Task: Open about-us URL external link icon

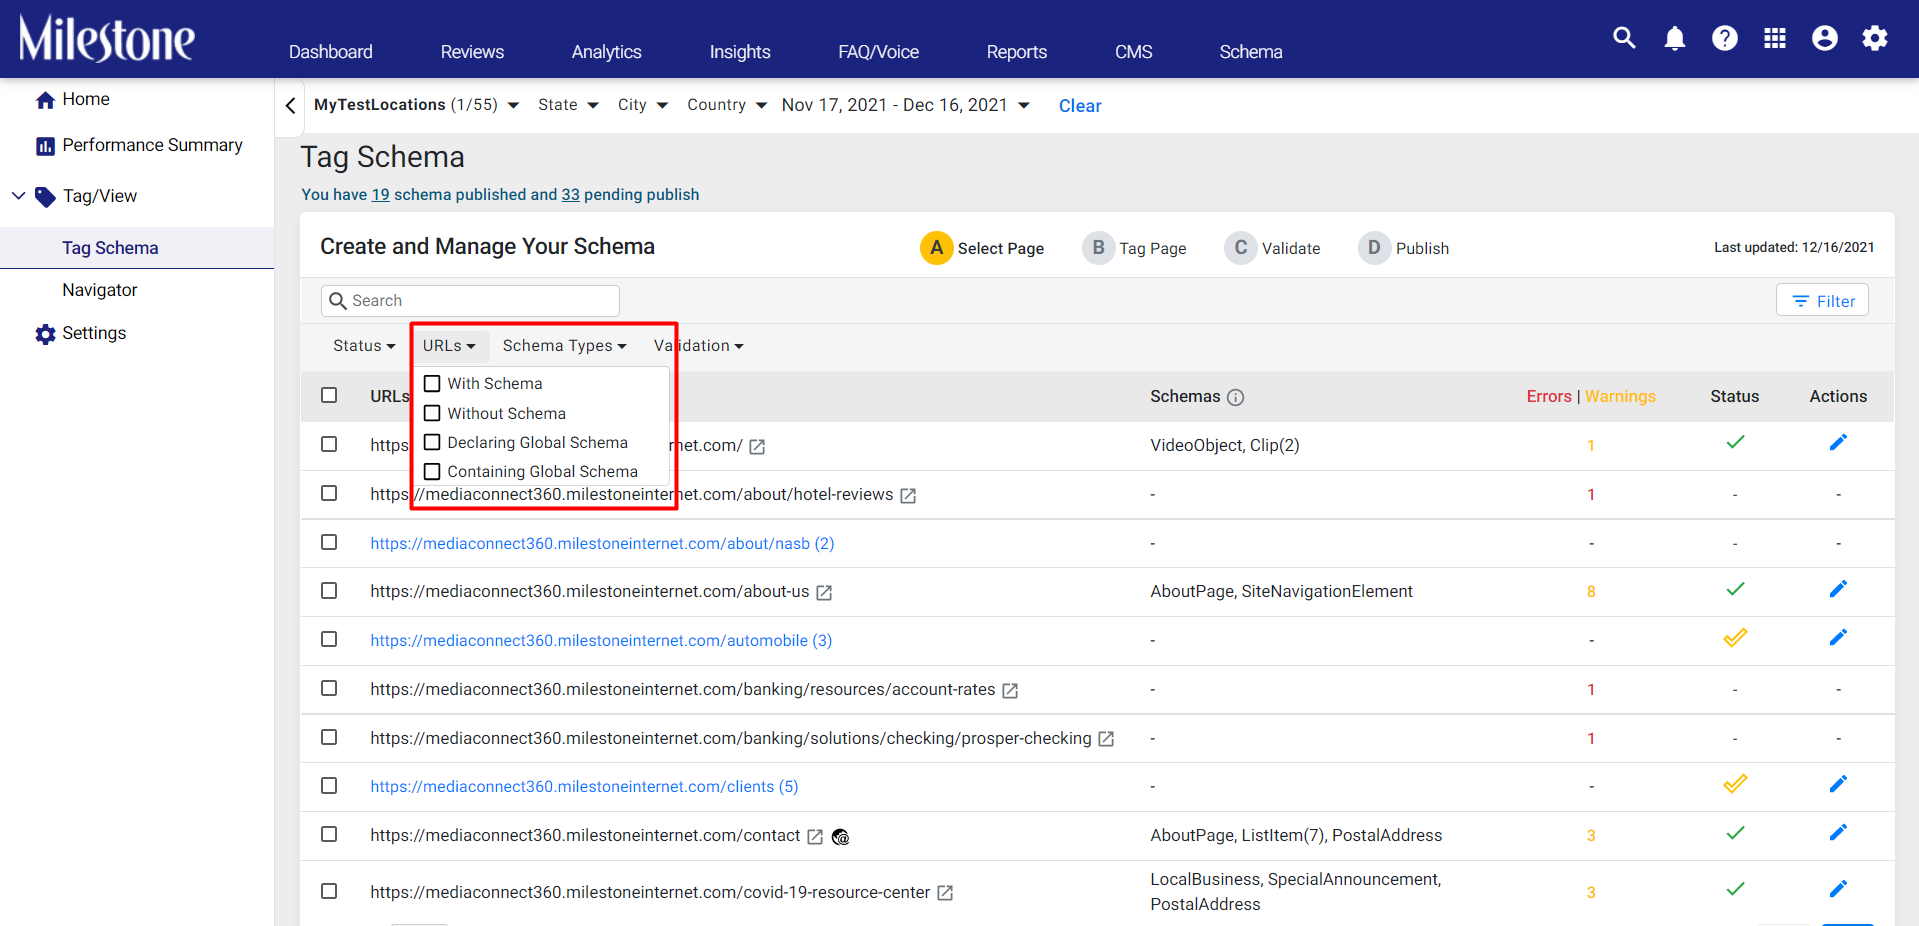Action: (x=824, y=593)
